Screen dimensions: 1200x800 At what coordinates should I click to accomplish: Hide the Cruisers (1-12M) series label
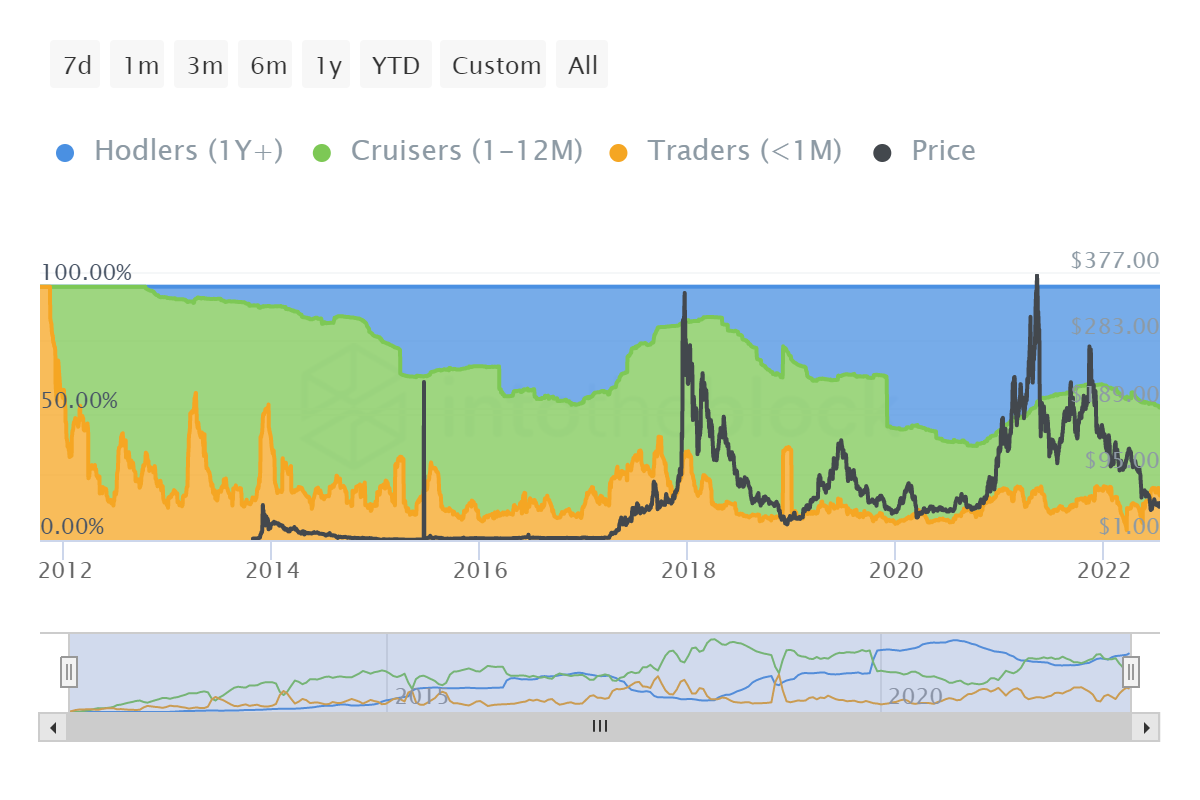click(x=467, y=151)
